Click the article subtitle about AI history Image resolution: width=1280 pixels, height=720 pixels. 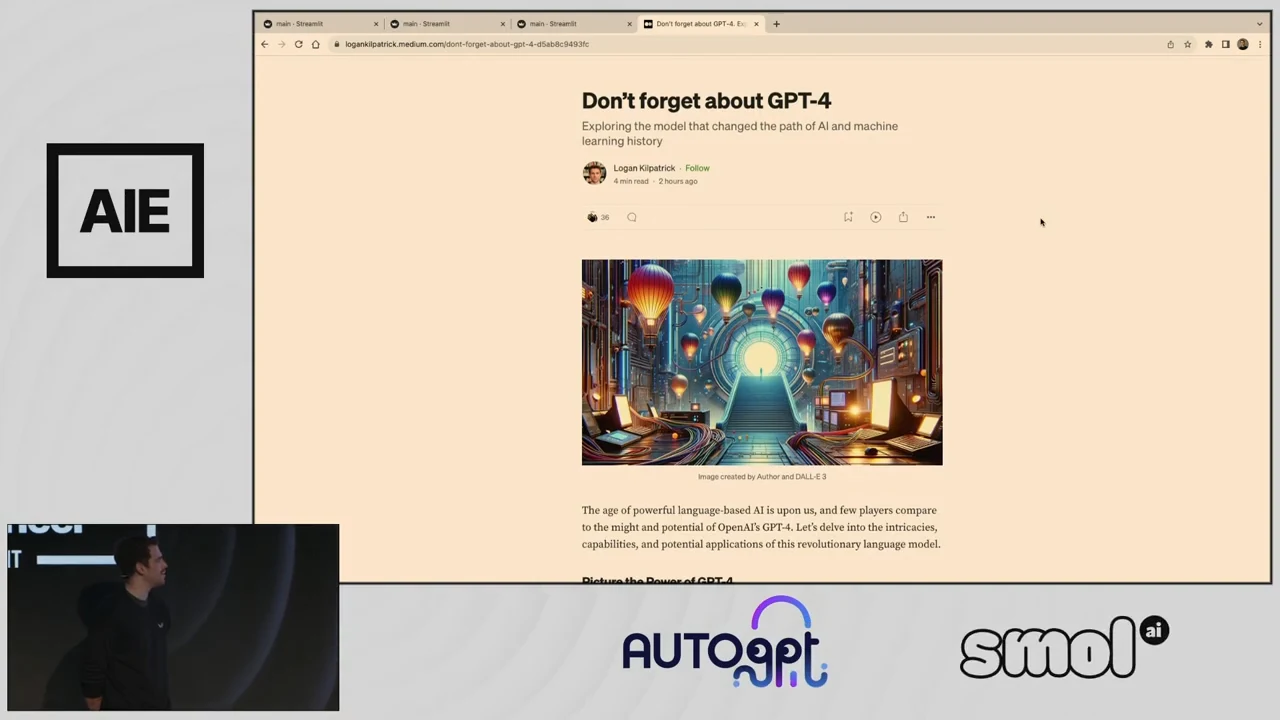pos(740,133)
